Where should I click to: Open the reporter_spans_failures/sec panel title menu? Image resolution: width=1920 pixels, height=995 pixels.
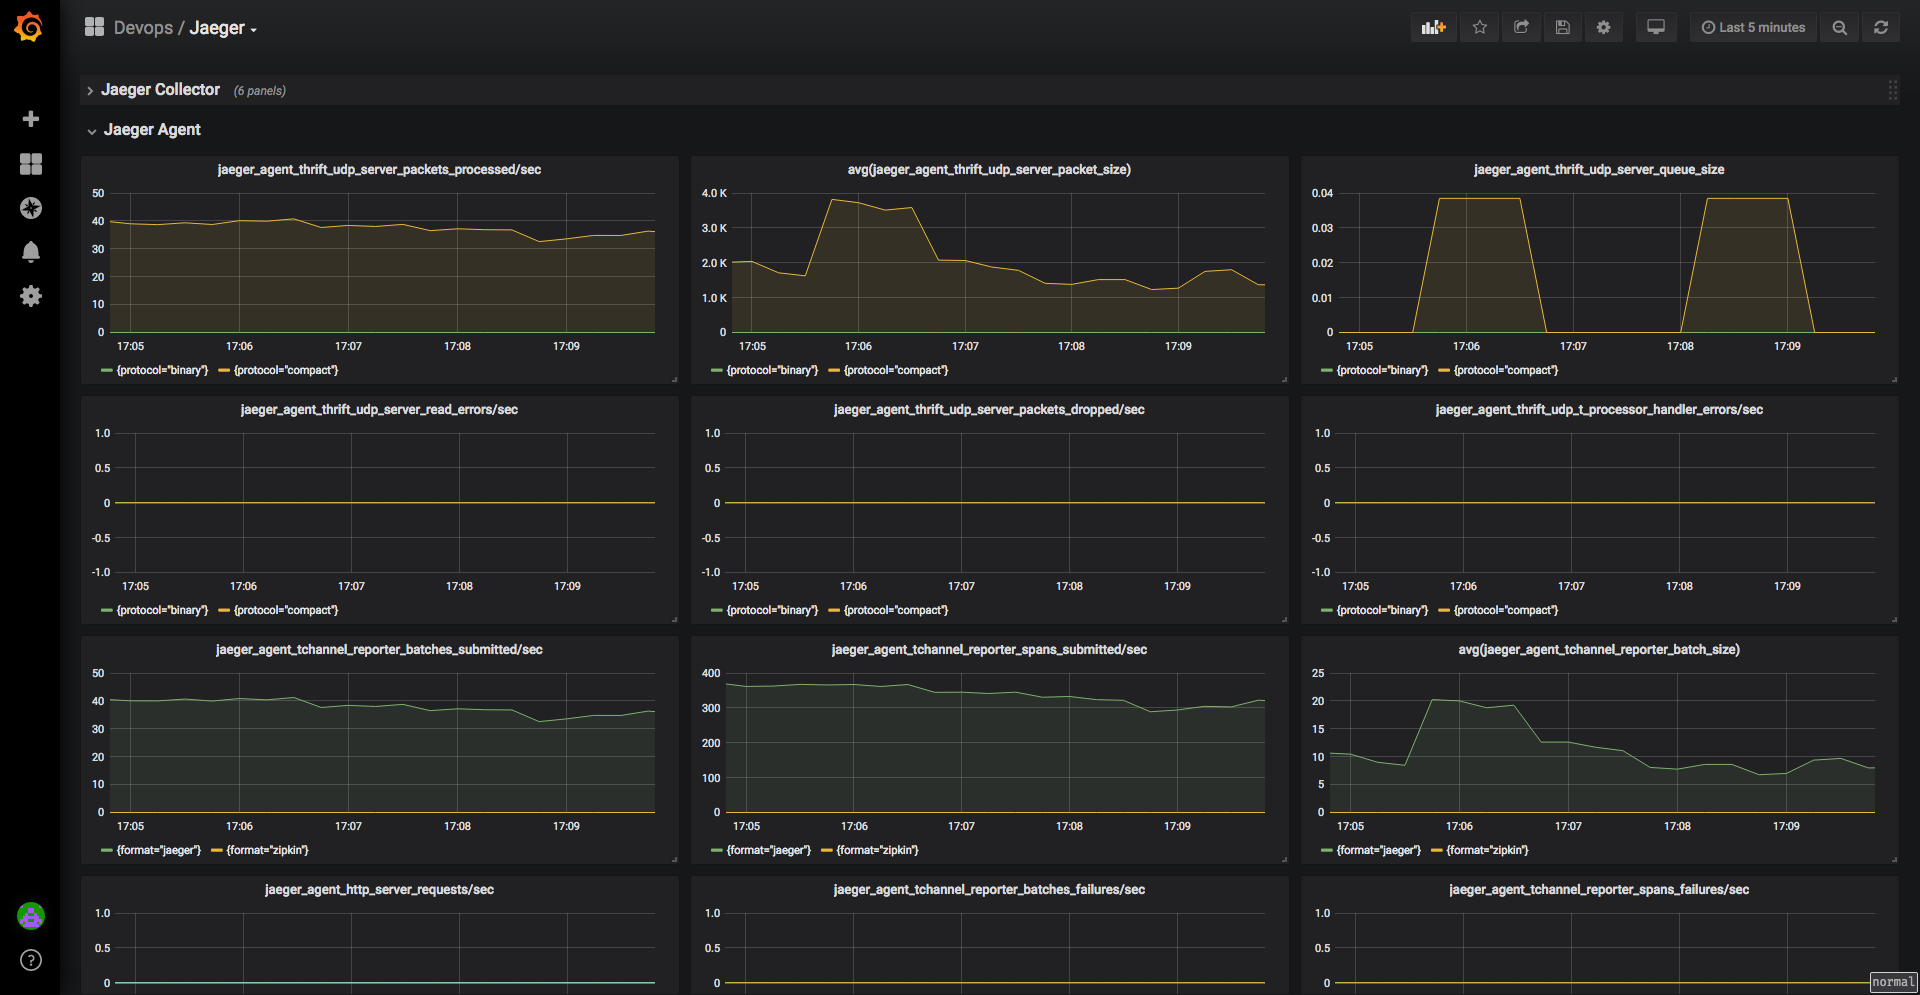click(1599, 890)
